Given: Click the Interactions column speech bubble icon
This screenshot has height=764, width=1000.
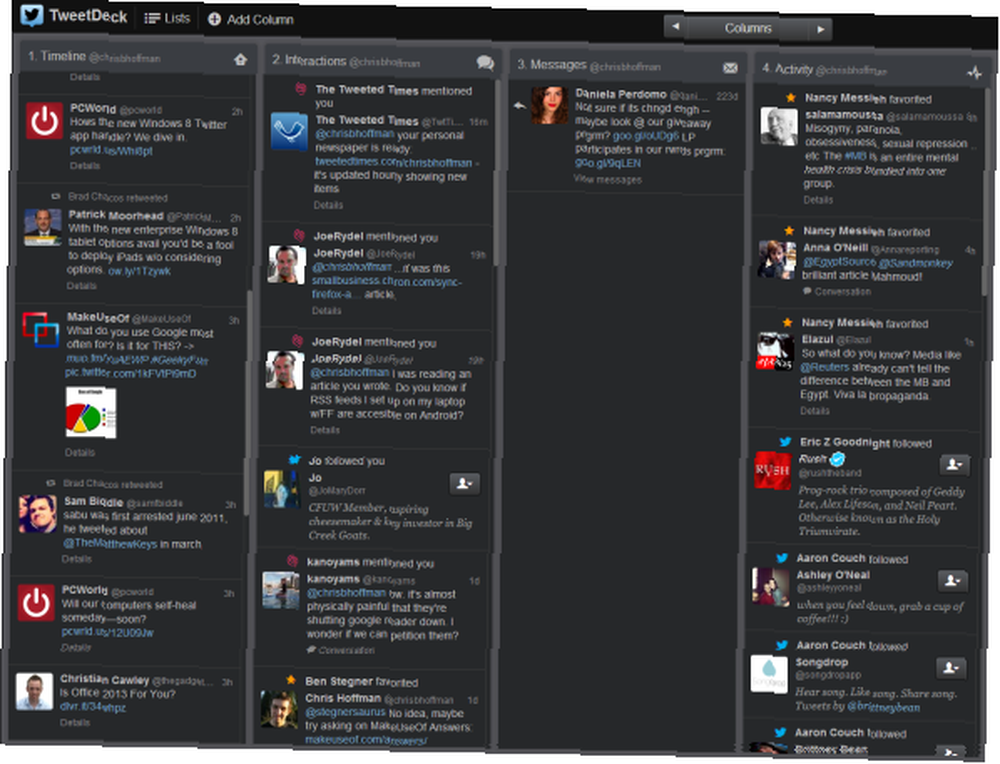Looking at the screenshot, I should click(x=485, y=62).
